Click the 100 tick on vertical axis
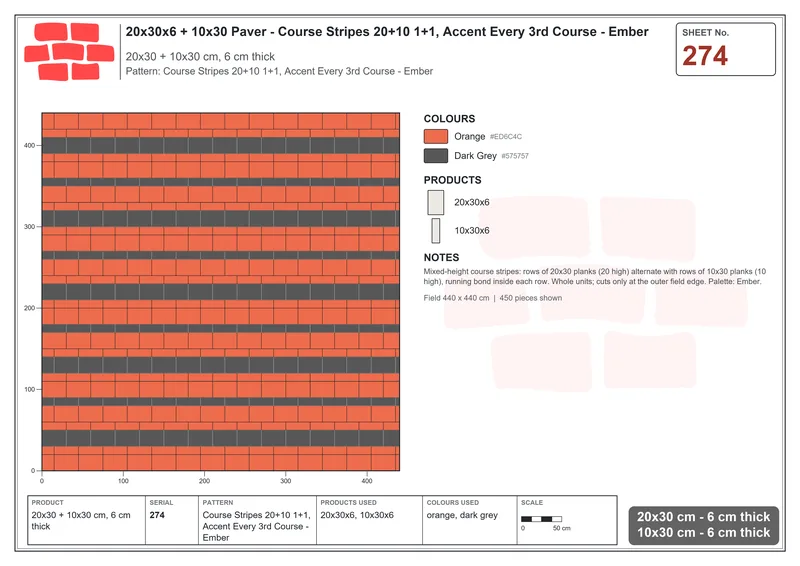The height and width of the screenshot is (566, 800). (x=29, y=389)
